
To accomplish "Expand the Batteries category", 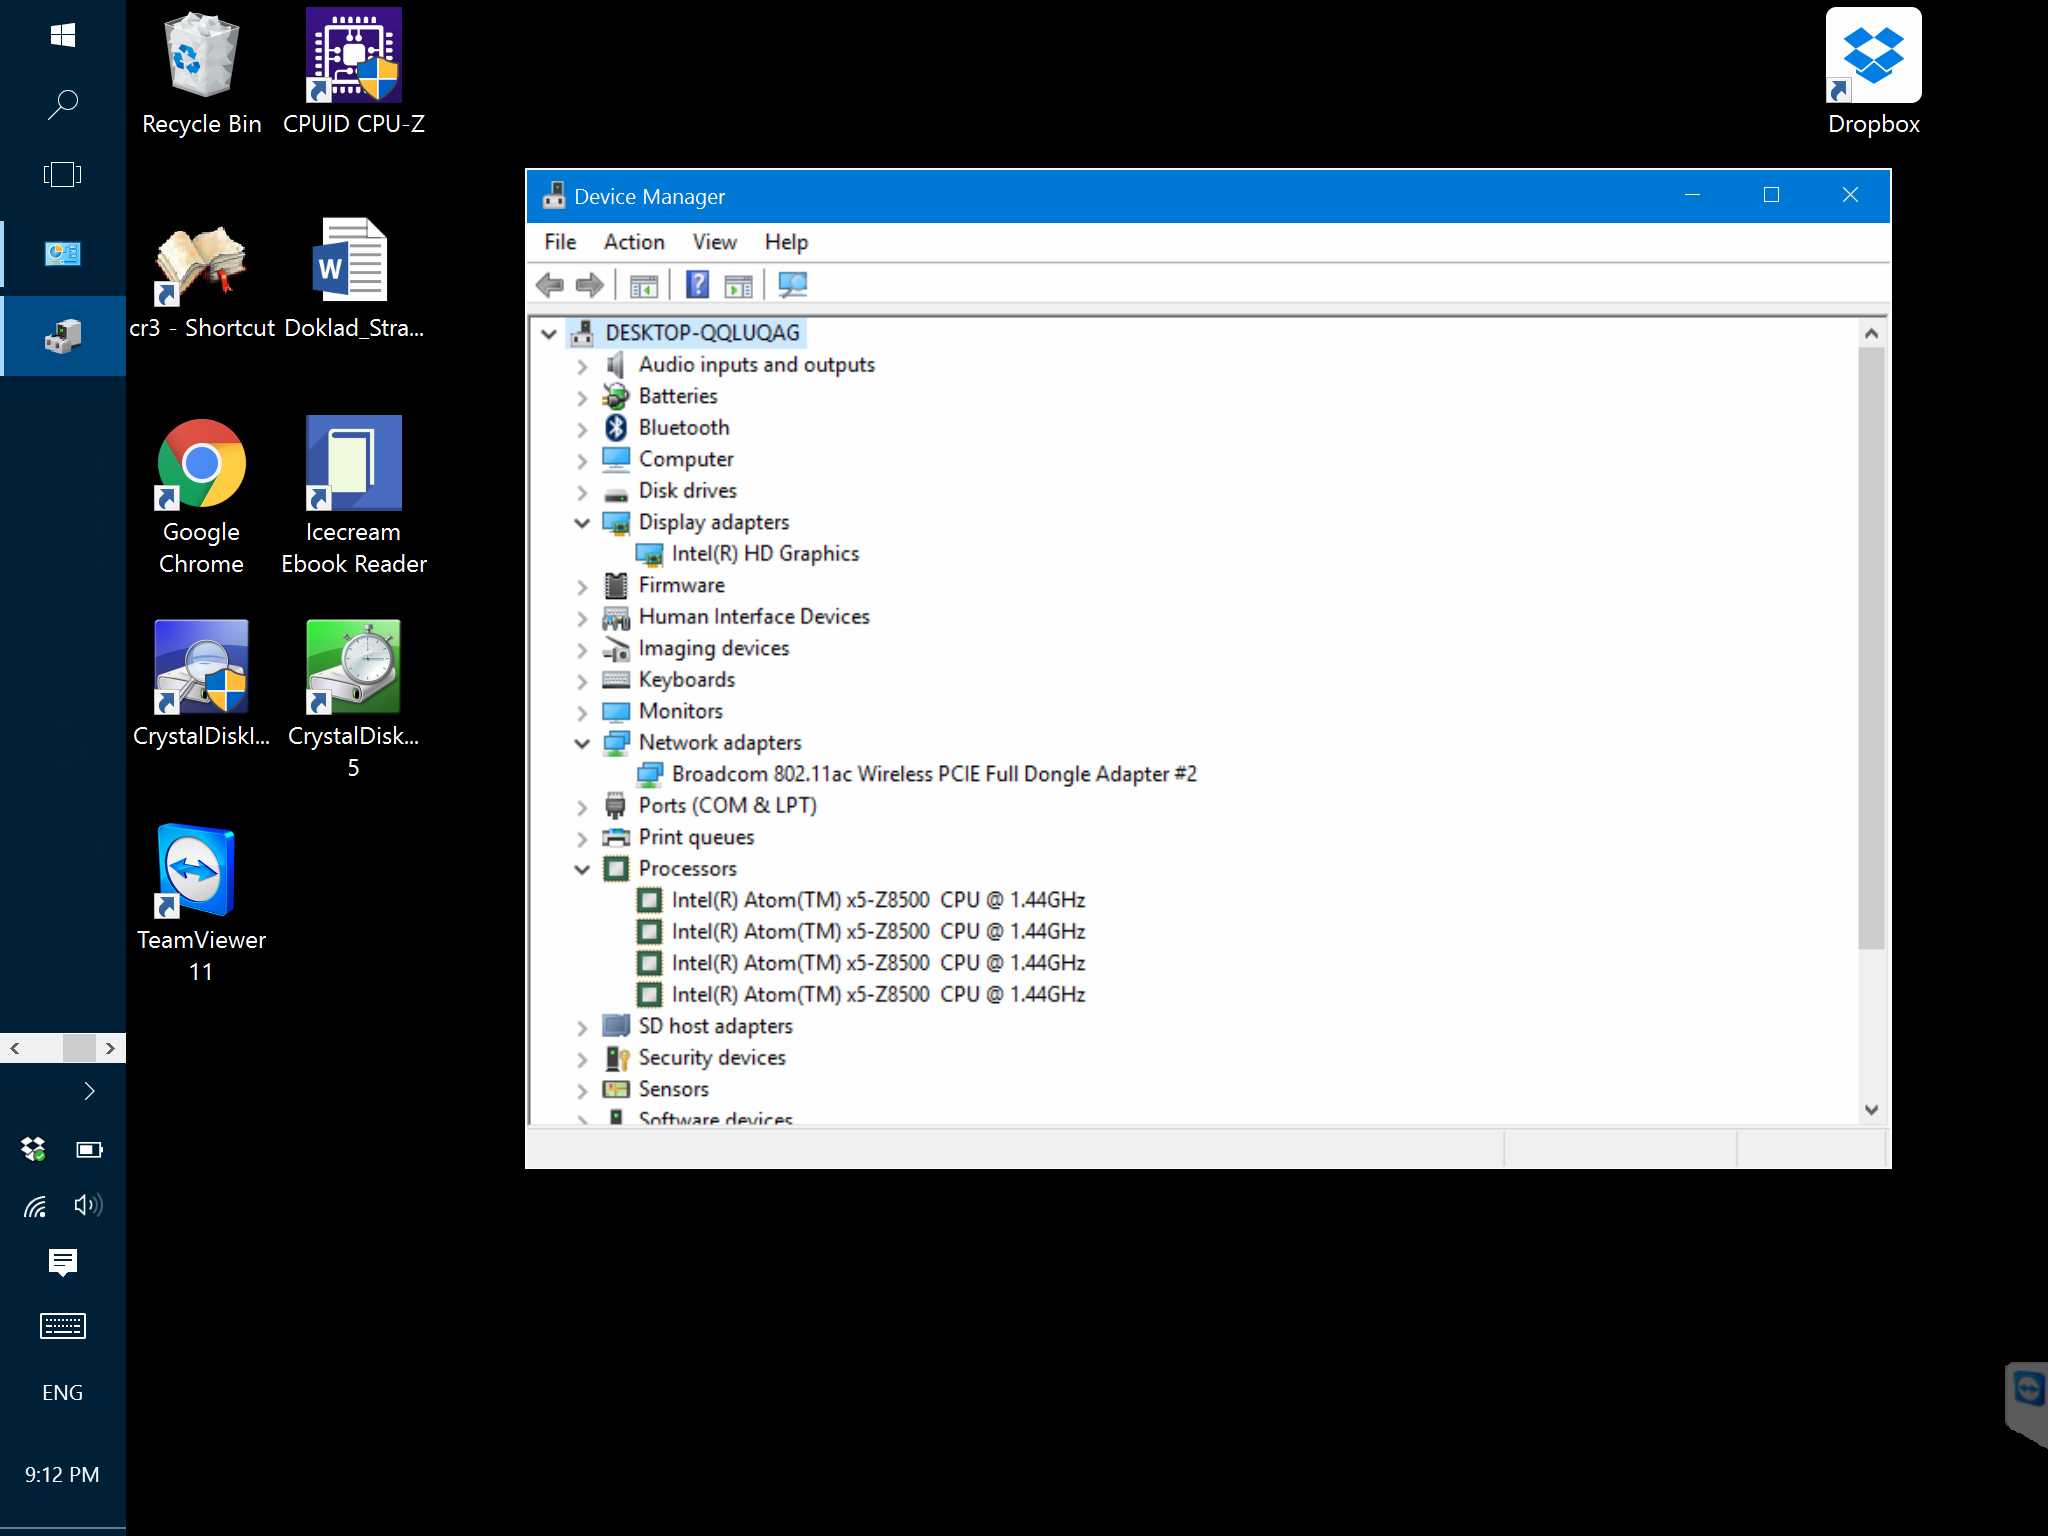I will click(582, 398).
